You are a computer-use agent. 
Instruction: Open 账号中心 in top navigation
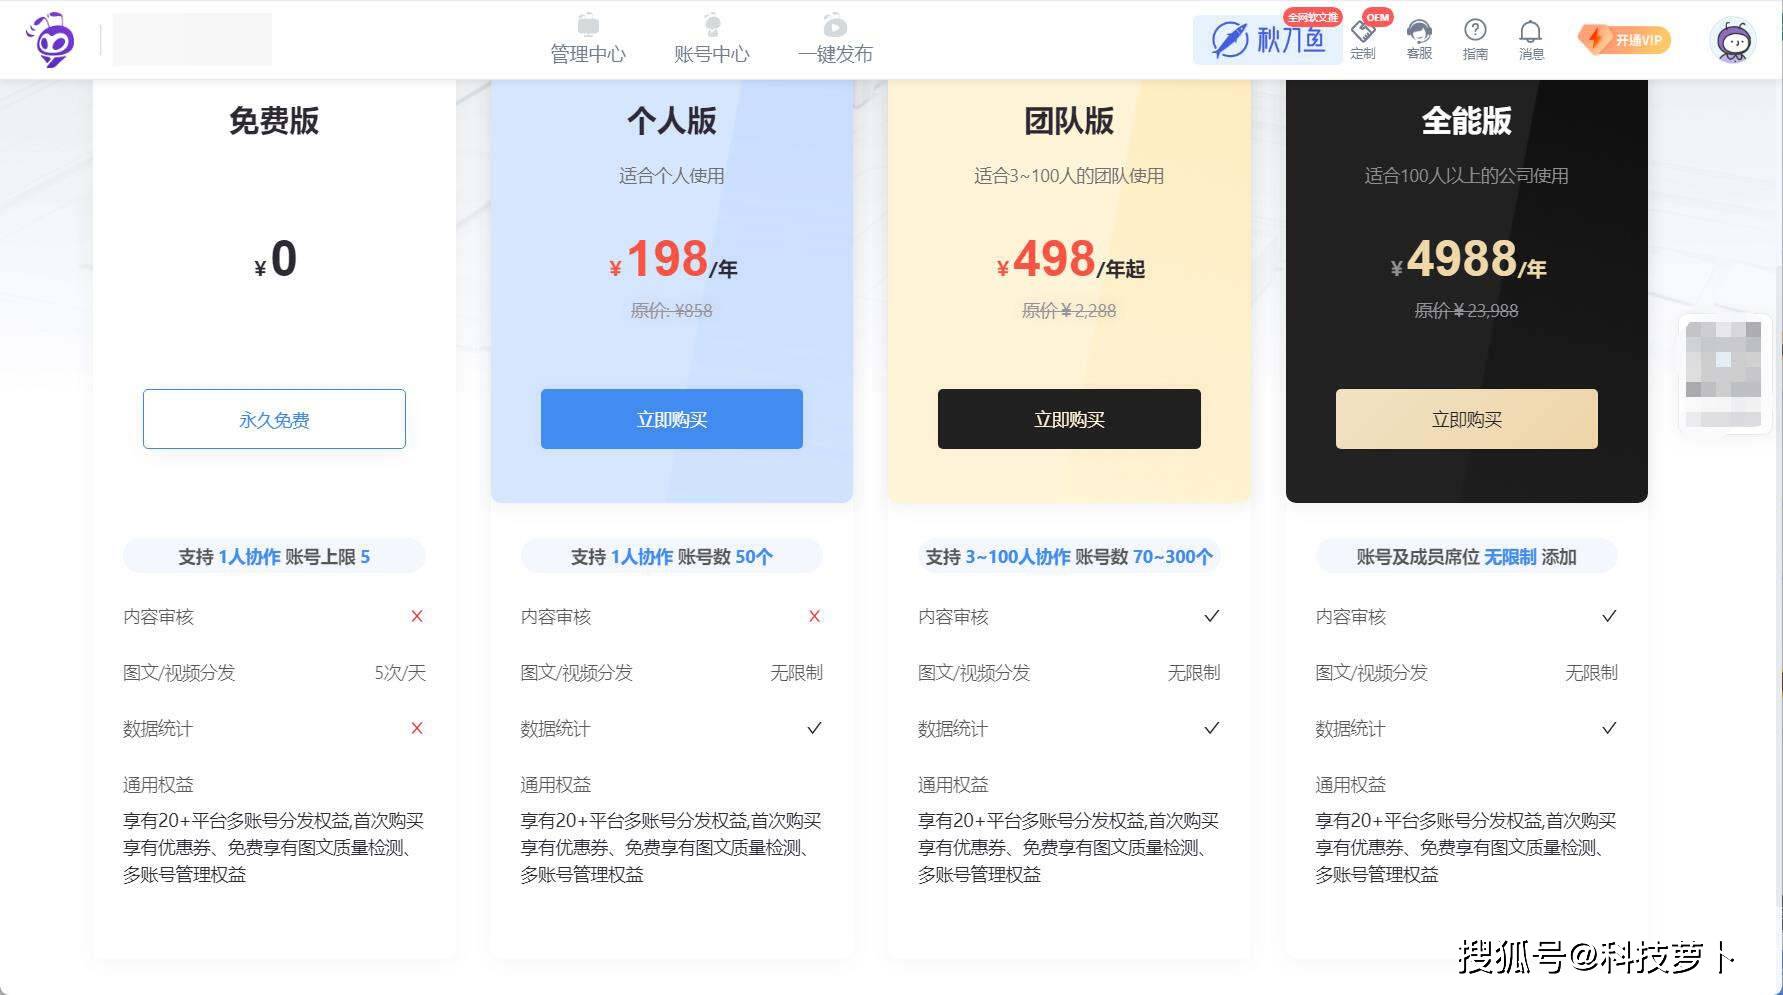point(711,39)
